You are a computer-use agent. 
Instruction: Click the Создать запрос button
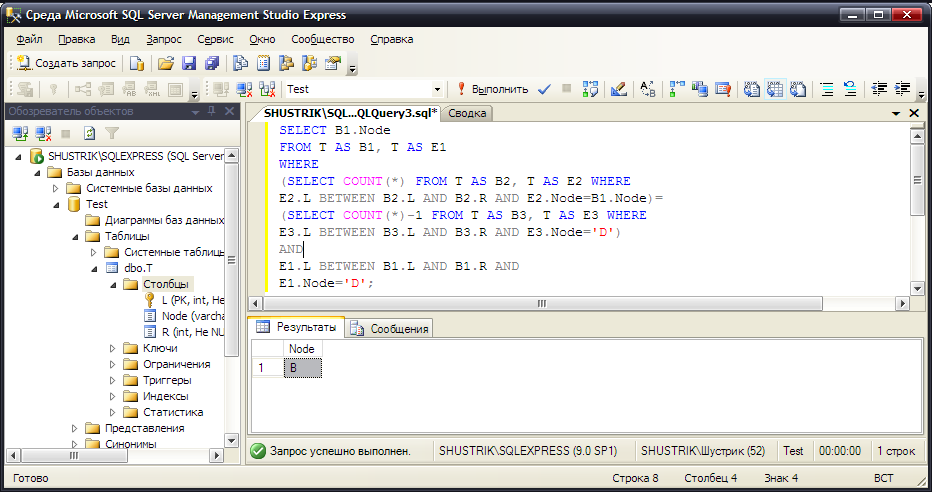pyautogui.click(x=66, y=63)
